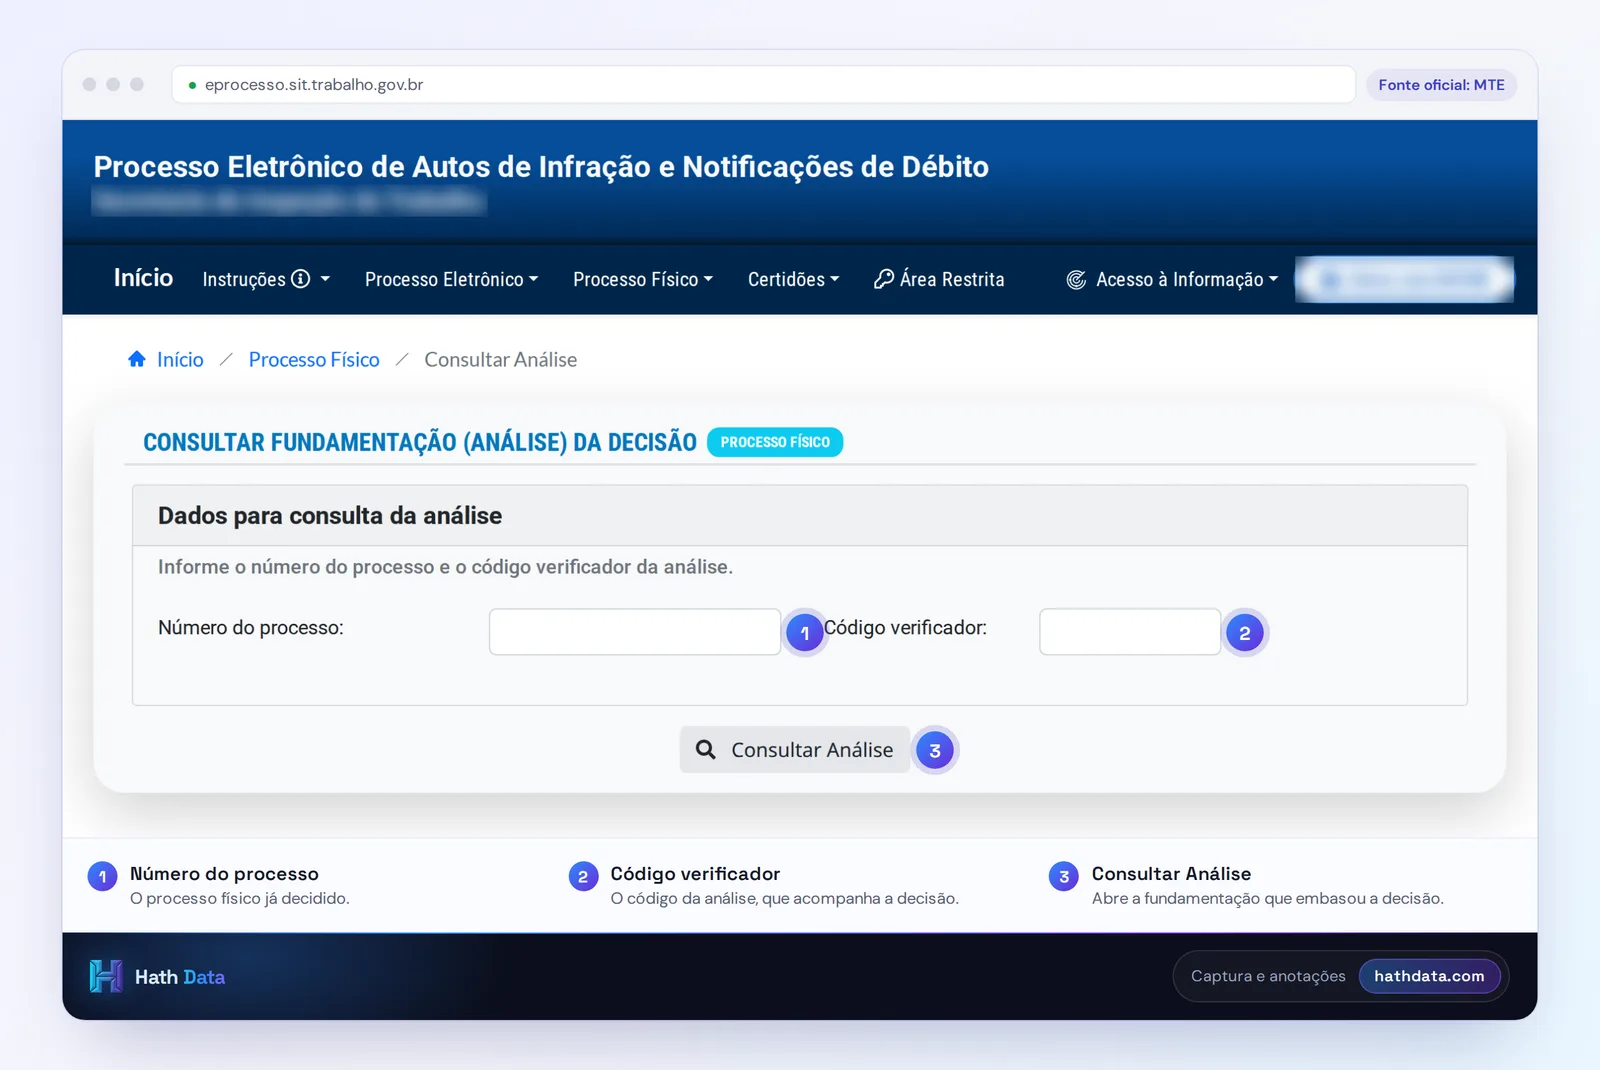Click the info icon next to Instruções
Screen dimensions: 1600x1070
300,279
